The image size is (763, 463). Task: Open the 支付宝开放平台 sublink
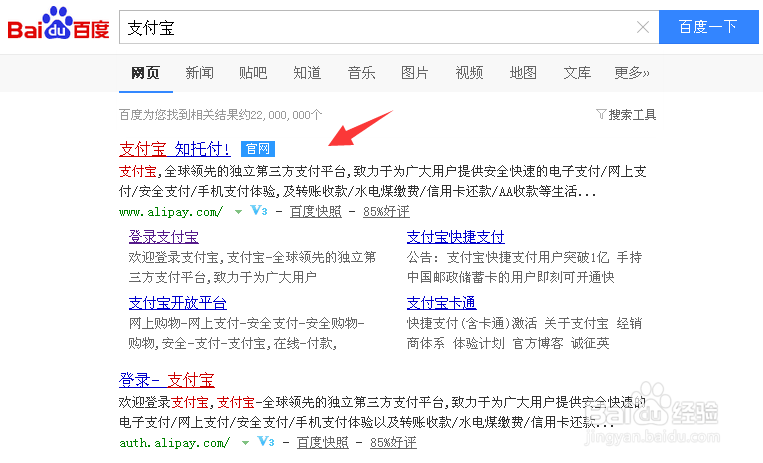(178, 303)
